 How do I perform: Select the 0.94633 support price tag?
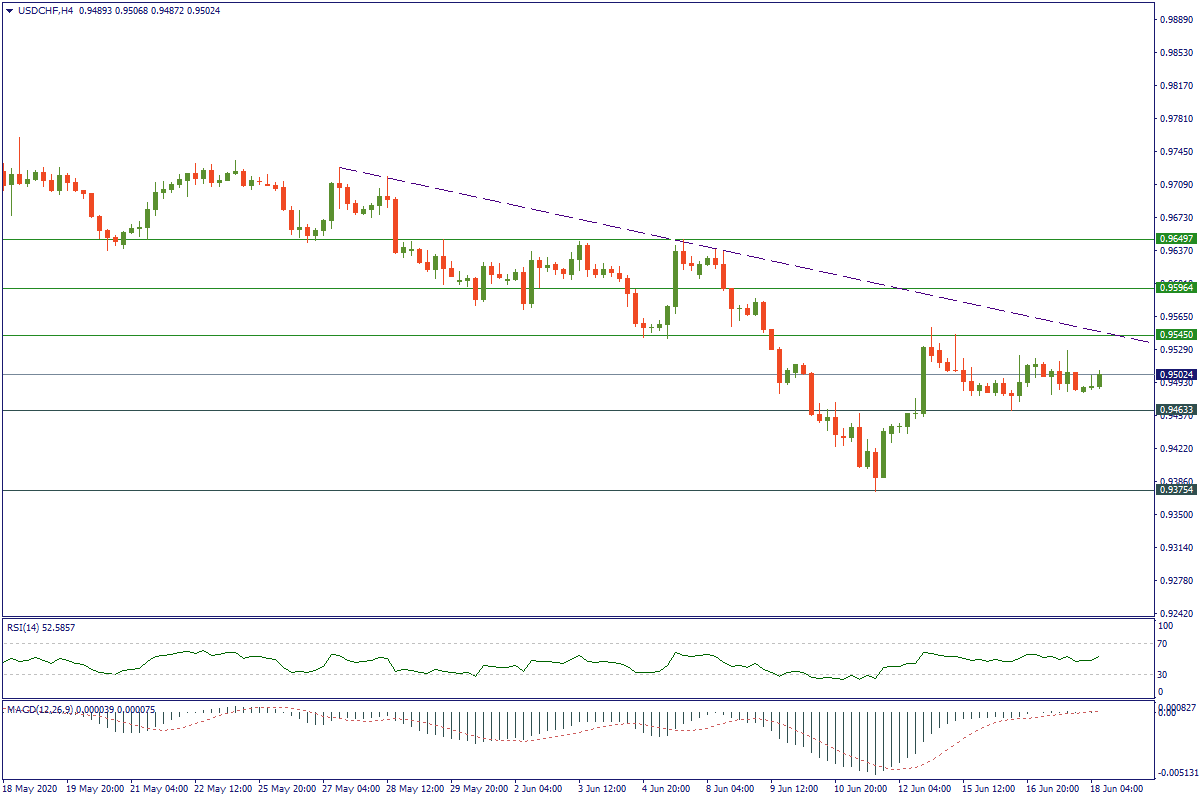[1176, 410]
